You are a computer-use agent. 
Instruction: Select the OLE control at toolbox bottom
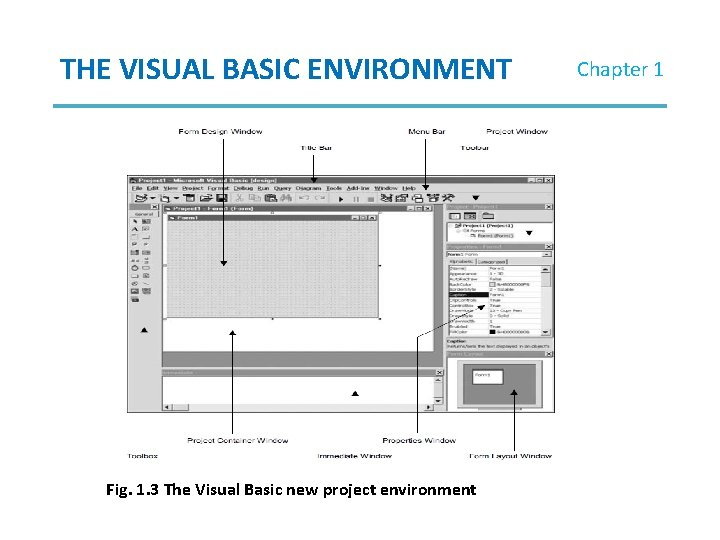[x=135, y=299]
